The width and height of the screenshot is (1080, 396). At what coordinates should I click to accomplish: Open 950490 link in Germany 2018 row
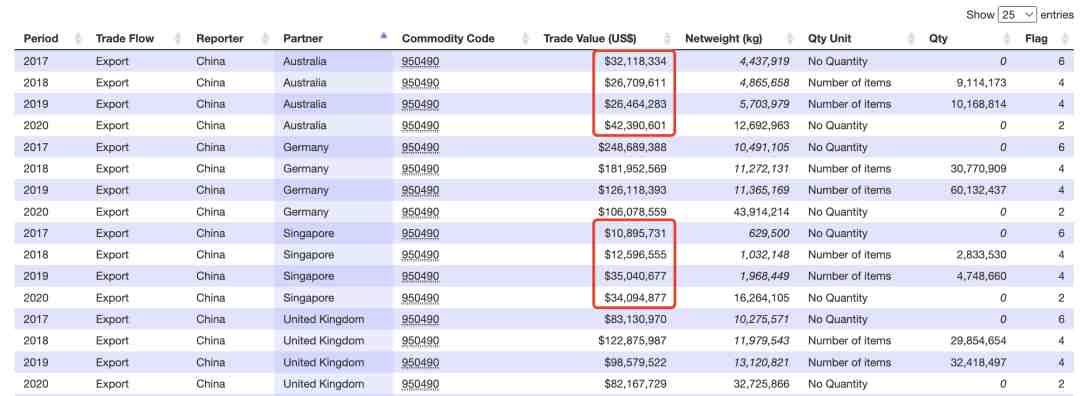tap(420, 169)
